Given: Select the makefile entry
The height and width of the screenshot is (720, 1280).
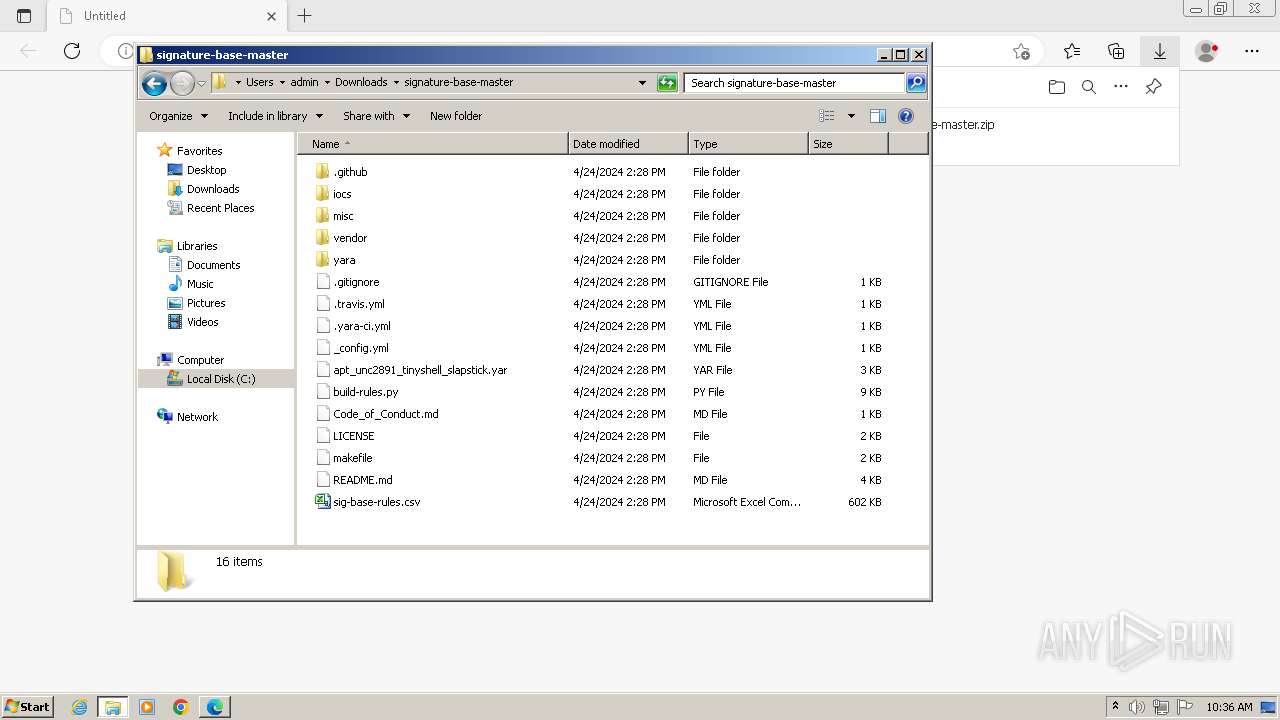Looking at the screenshot, I should click(352, 458).
